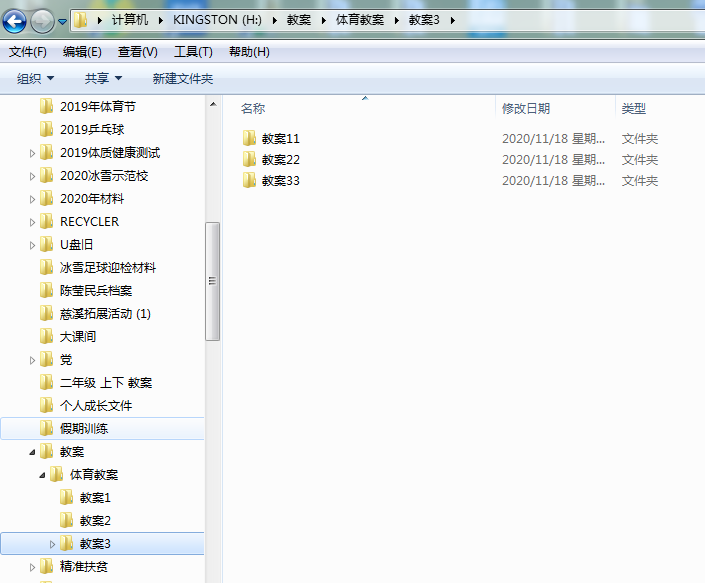The width and height of the screenshot is (705, 583).
Task: Click folder icon of 2020冰雪示范校
Action: (x=47, y=175)
